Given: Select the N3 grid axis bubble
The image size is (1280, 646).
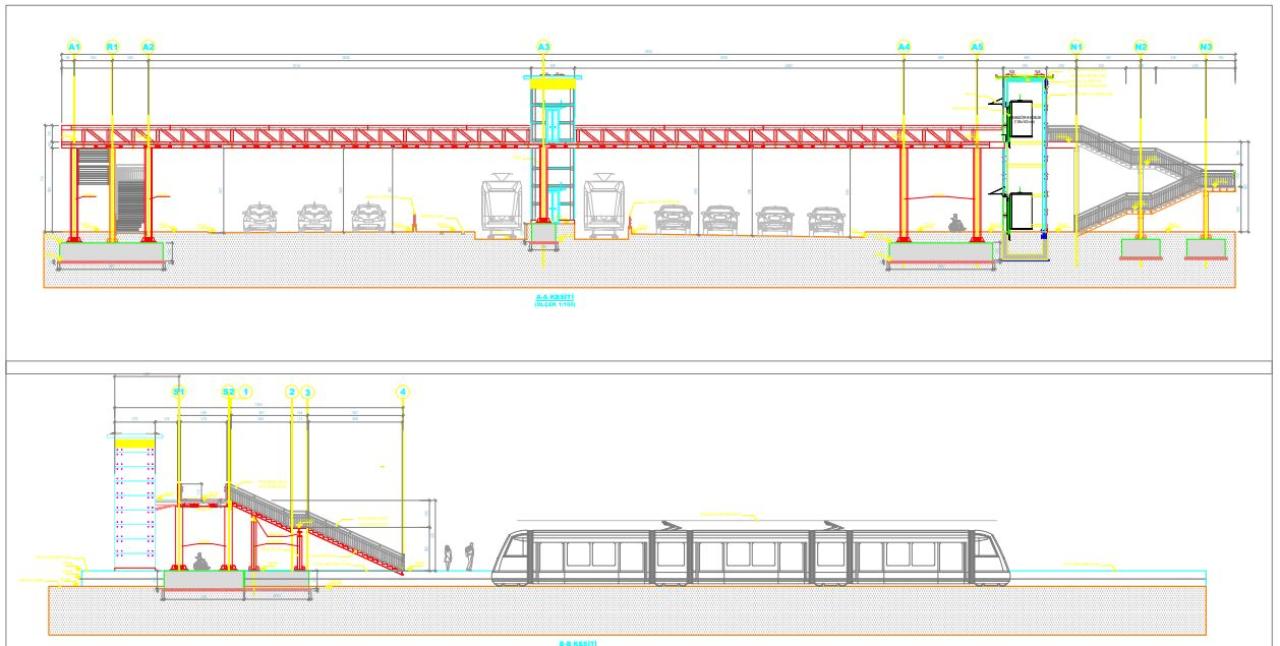Looking at the screenshot, I should pos(1206,47).
